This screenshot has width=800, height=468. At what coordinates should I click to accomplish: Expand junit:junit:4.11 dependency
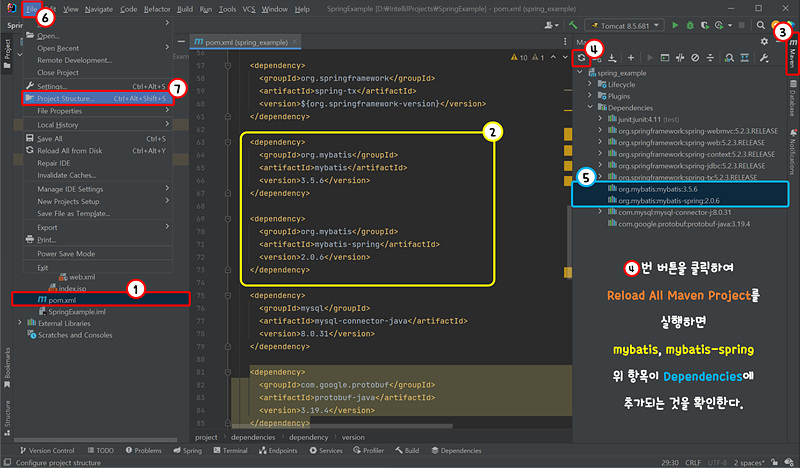click(601, 119)
